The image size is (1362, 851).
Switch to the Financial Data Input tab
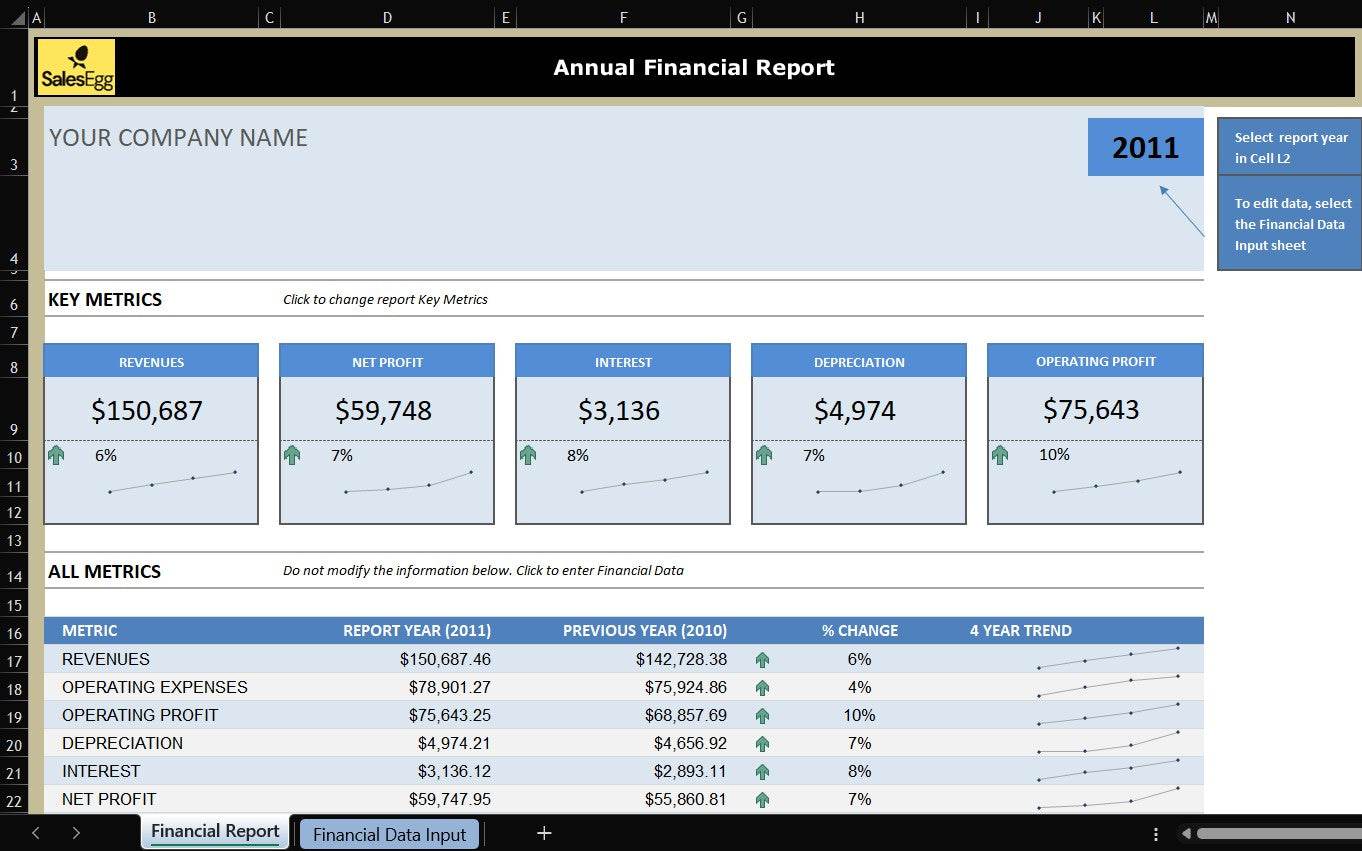coord(389,834)
